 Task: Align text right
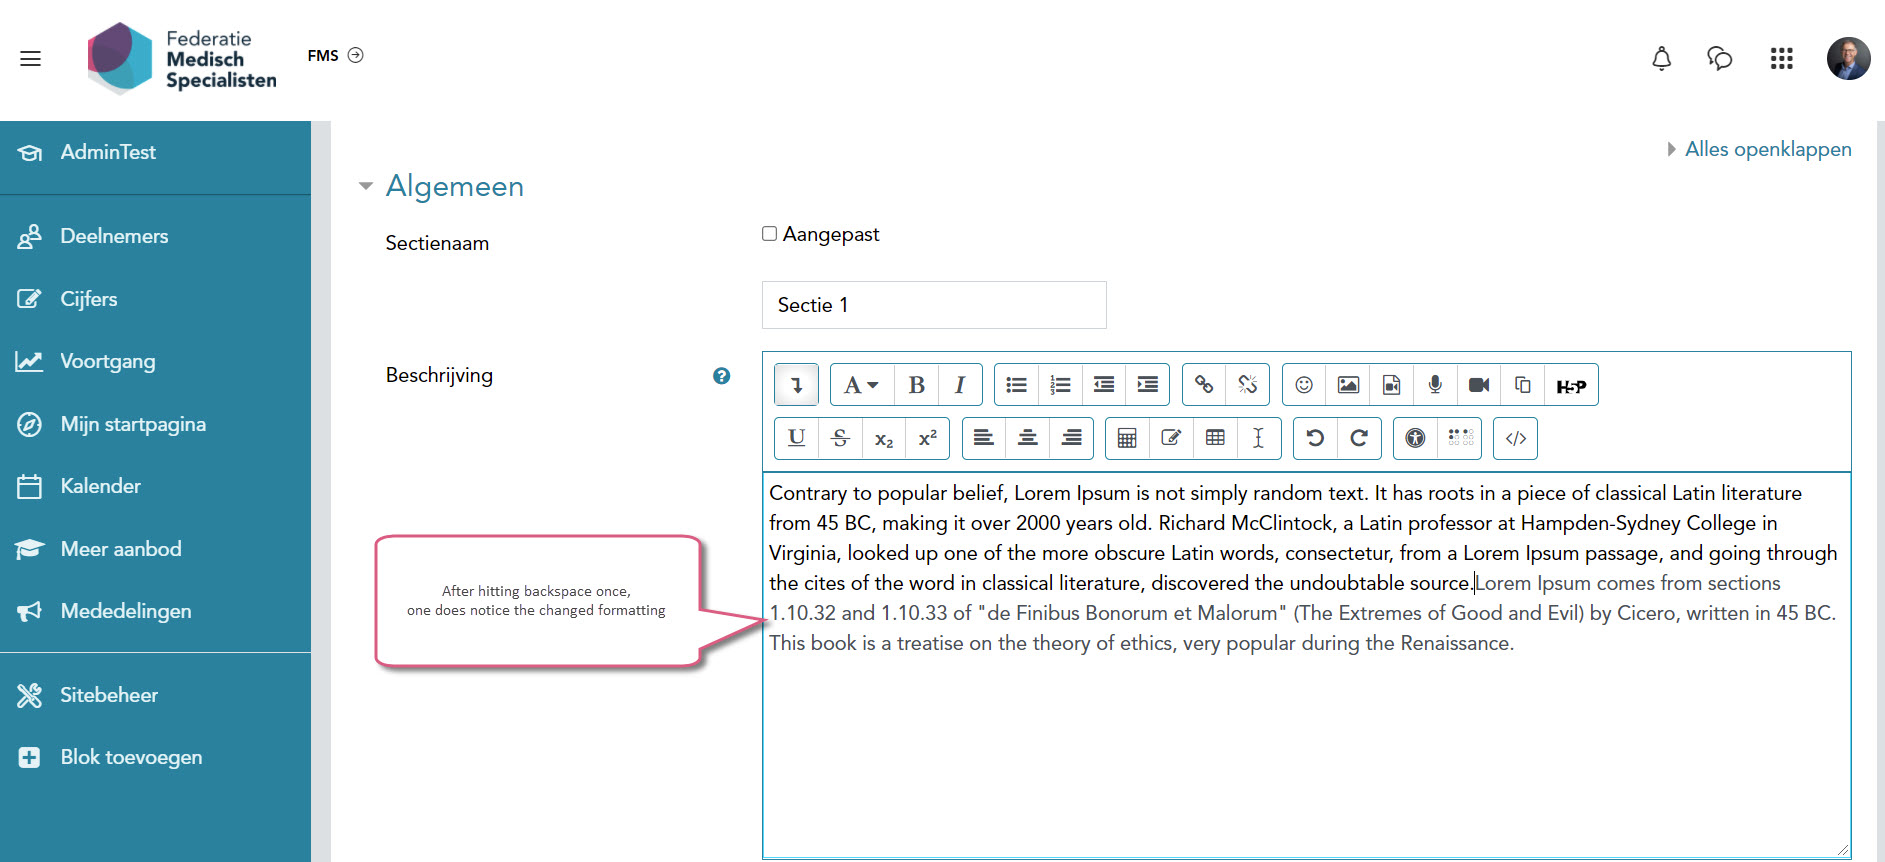(1072, 438)
